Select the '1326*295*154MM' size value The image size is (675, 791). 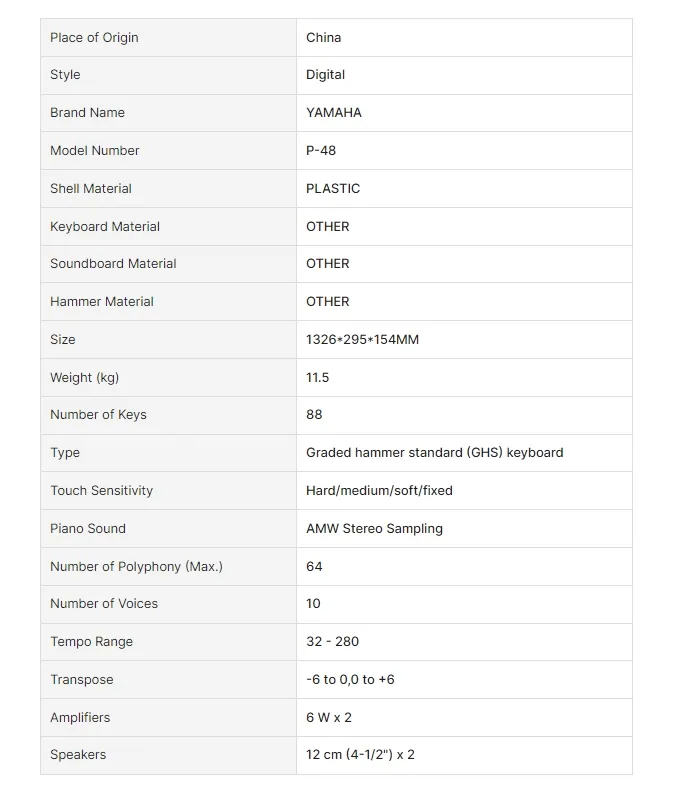[x=362, y=340]
